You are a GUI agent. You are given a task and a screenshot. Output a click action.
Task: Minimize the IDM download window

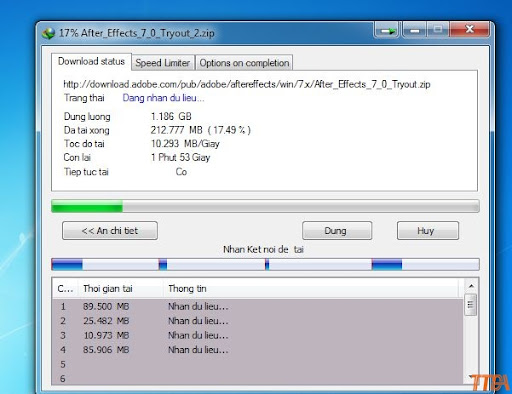pyautogui.click(x=414, y=31)
